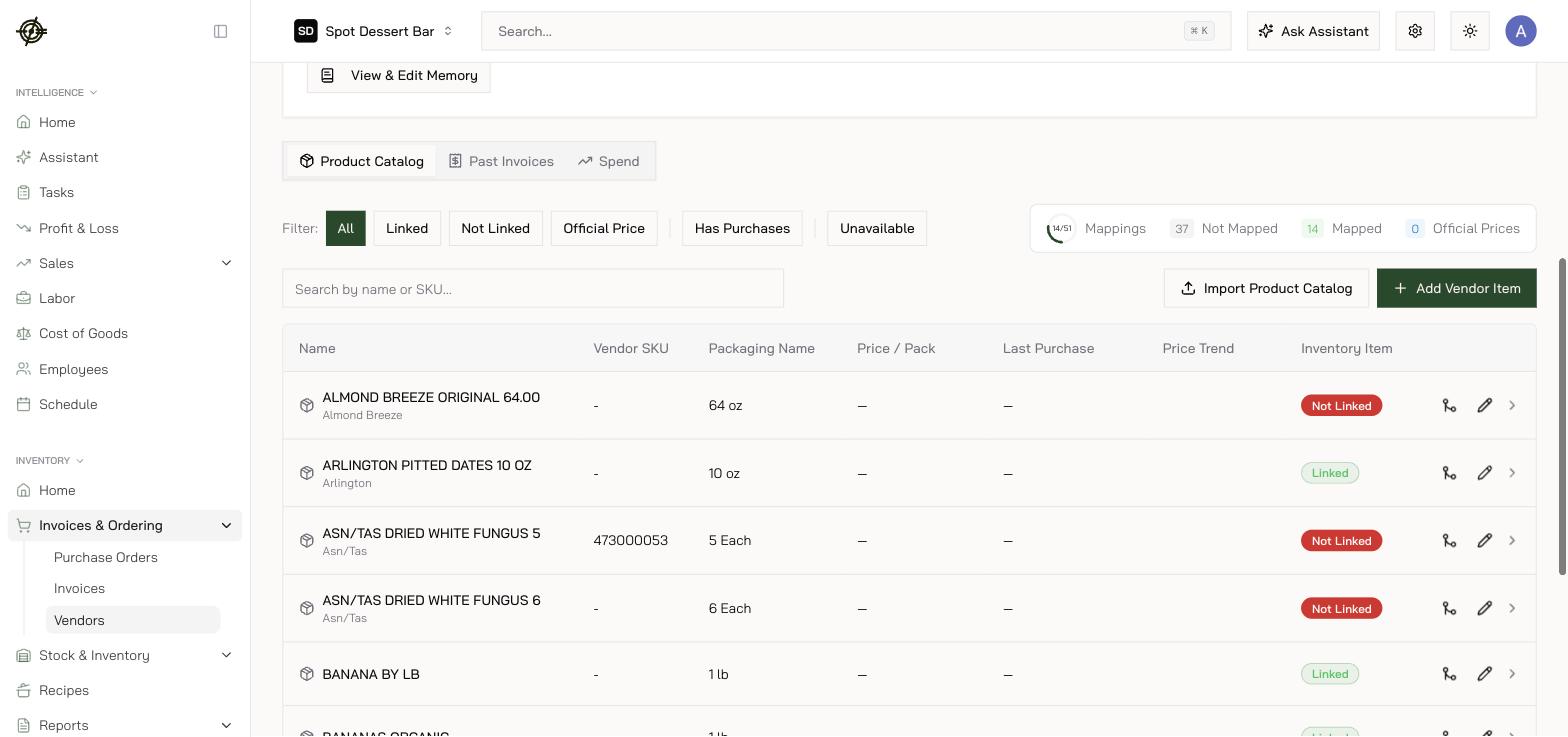Edit BANANA BY LB with pencil icon
The height and width of the screenshot is (737, 1568).
[x=1485, y=674]
